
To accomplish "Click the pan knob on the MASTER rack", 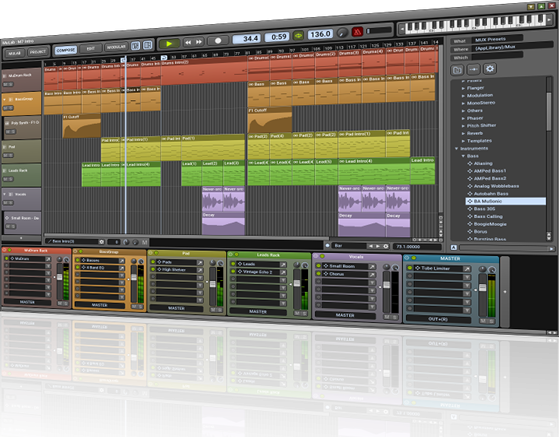I will pos(482,269).
